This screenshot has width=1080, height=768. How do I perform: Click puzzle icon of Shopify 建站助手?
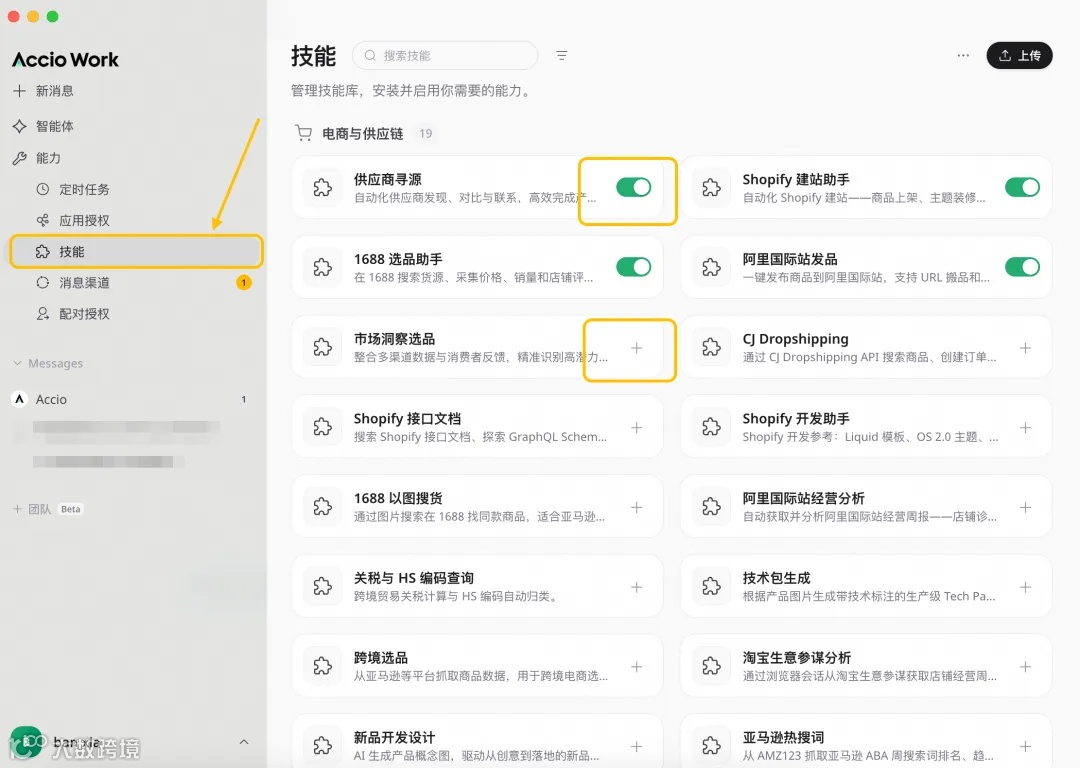pos(711,187)
